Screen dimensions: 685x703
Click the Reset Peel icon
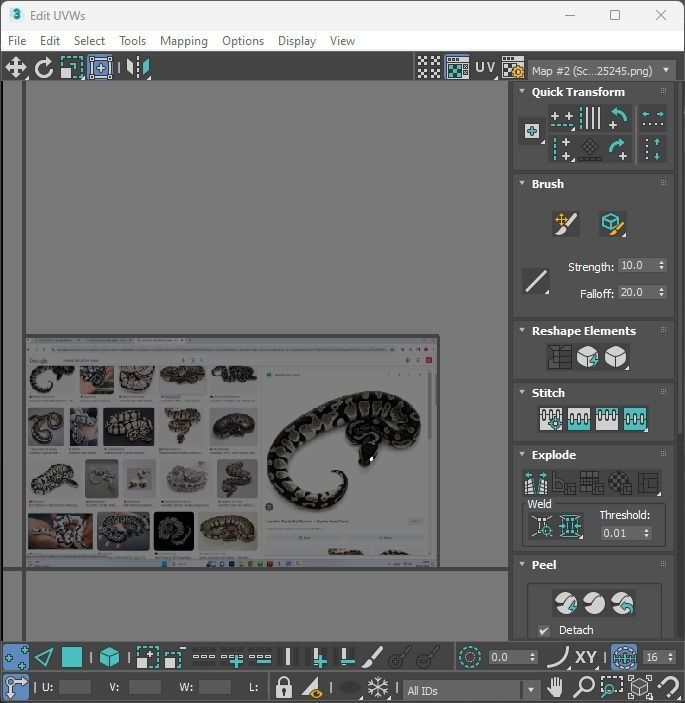click(x=622, y=603)
